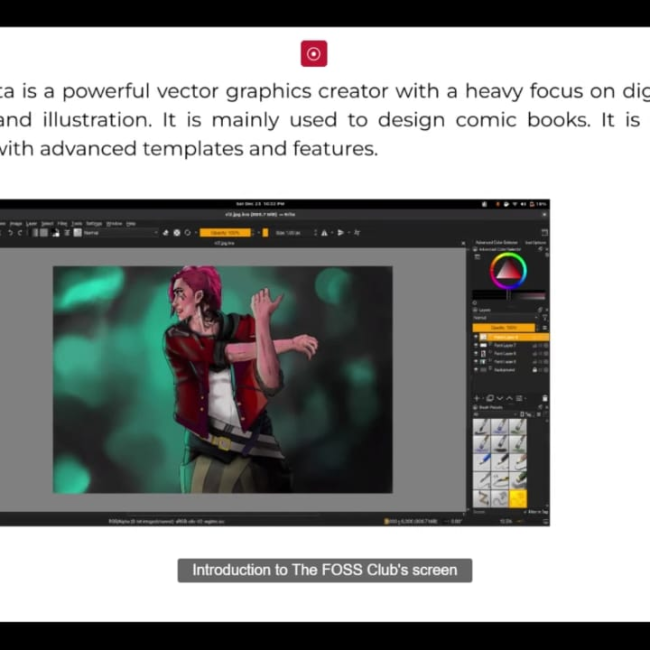650x650 pixels.
Task: Select the zigzag stroke brush preset thumbnail
Action: click(481, 498)
